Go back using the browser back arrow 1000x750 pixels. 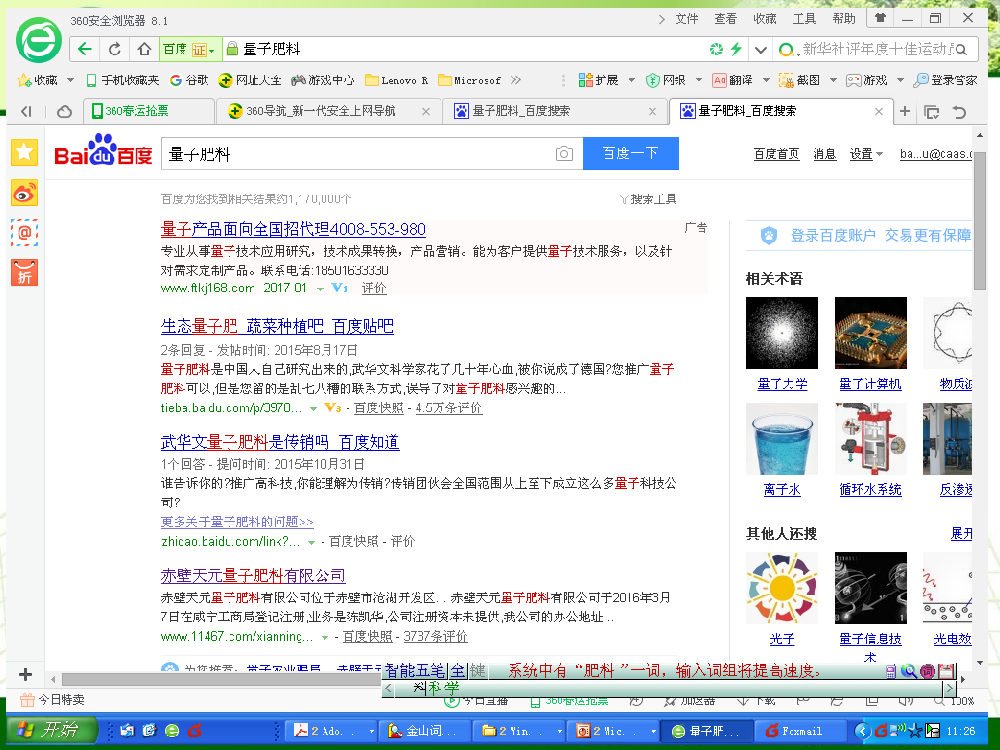click(x=85, y=49)
